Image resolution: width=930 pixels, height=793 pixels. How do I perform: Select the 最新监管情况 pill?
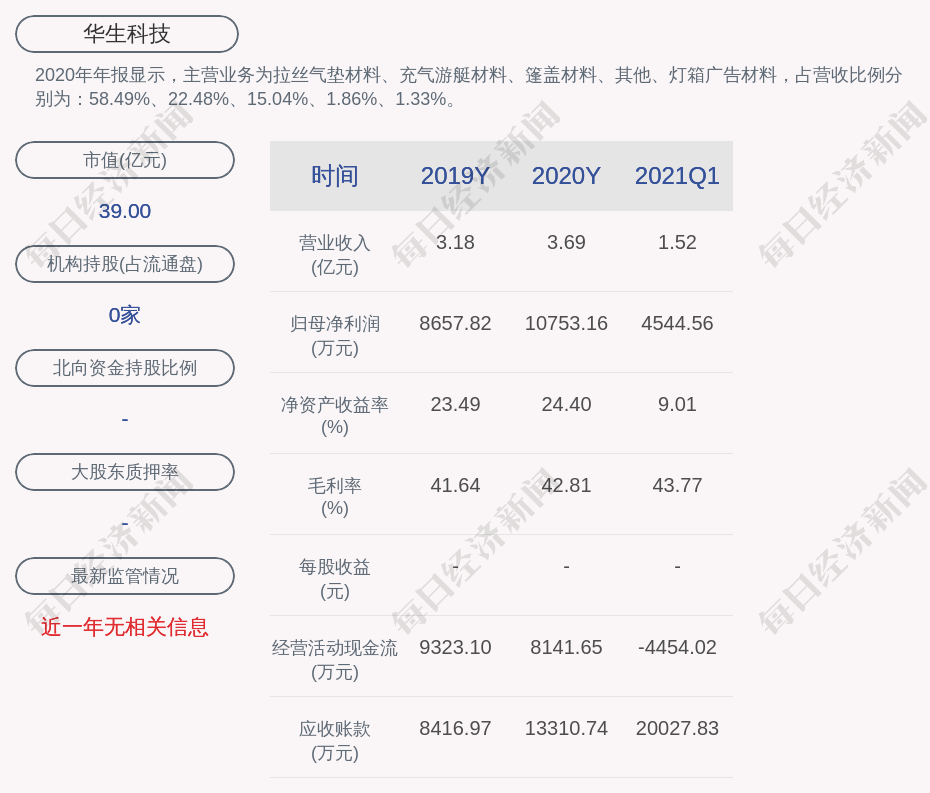coord(125,576)
